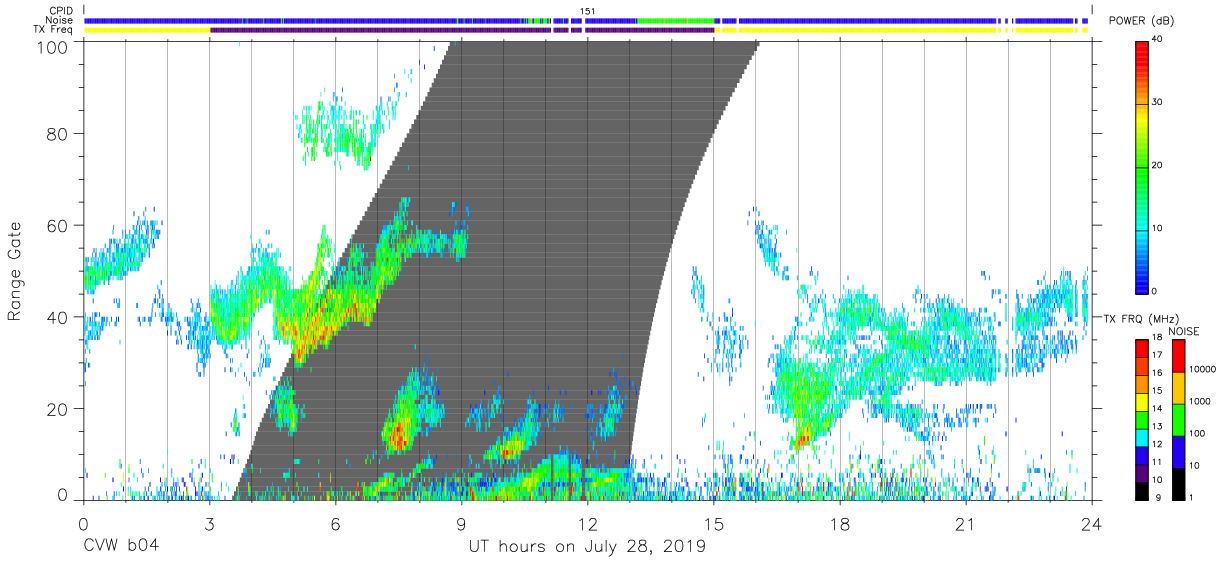This screenshot has height=567, width=1228.
Task: Click the 'Range Gate' y-axis title
Action: coord(16,272)
